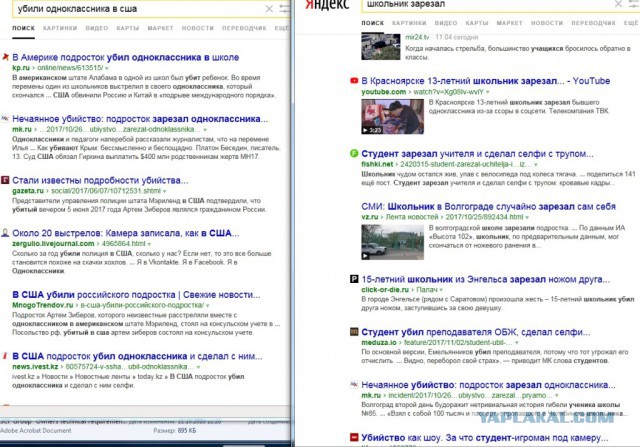Select ПОИСК tab in left window
Image resolution: width=640 pixels, height=447 pixels.
coord(23,28)
